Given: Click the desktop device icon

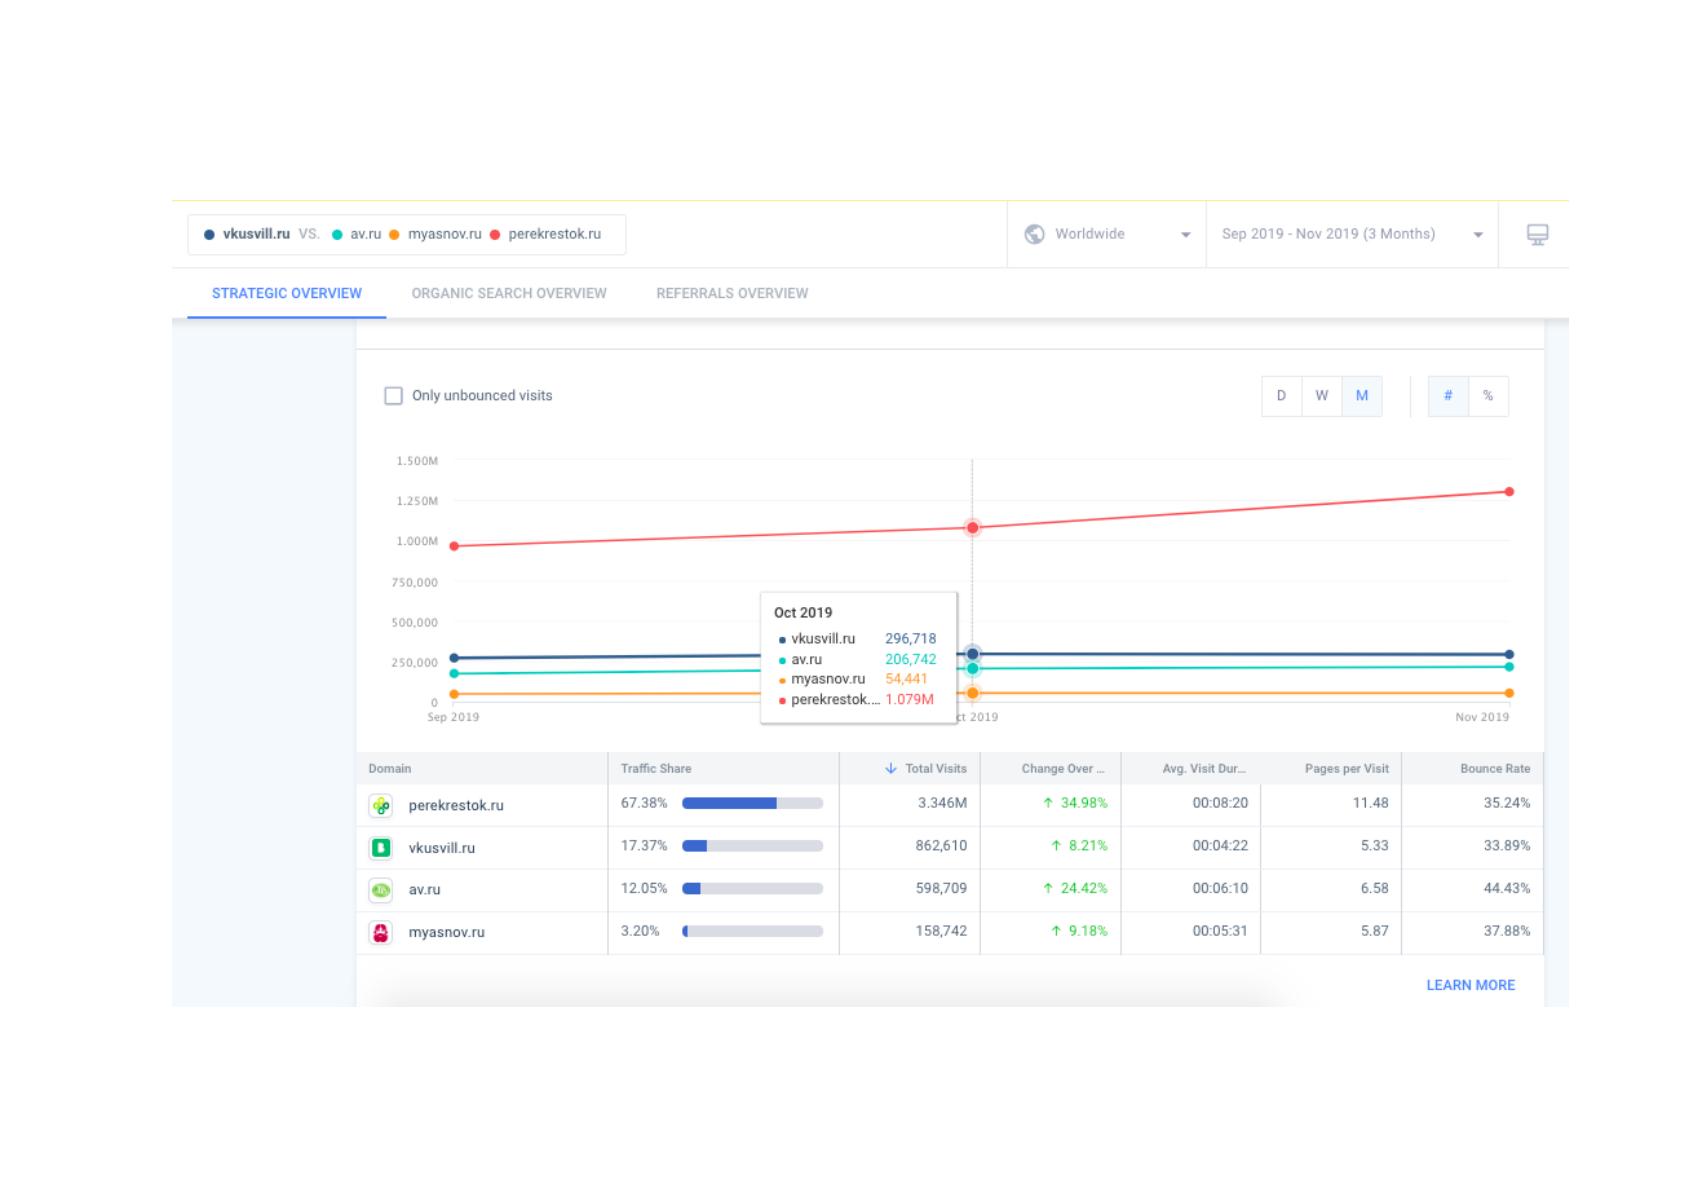Looking at the screenshot, I should 1537,235.
